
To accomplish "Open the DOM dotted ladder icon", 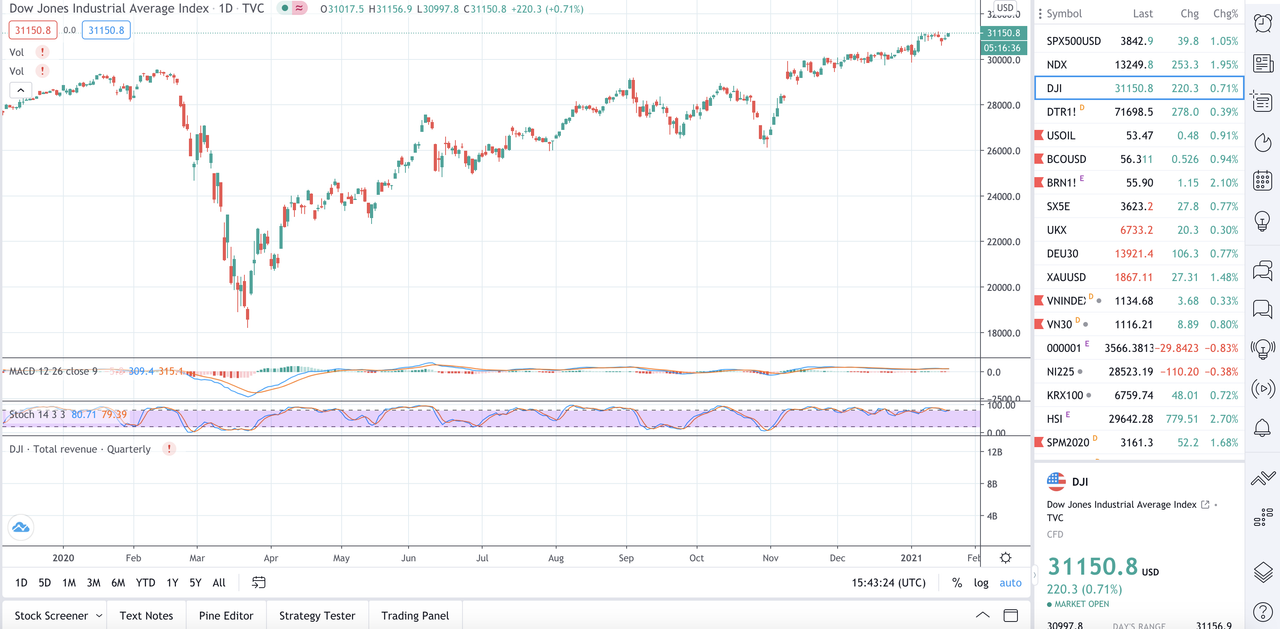I will point(1262,517).
